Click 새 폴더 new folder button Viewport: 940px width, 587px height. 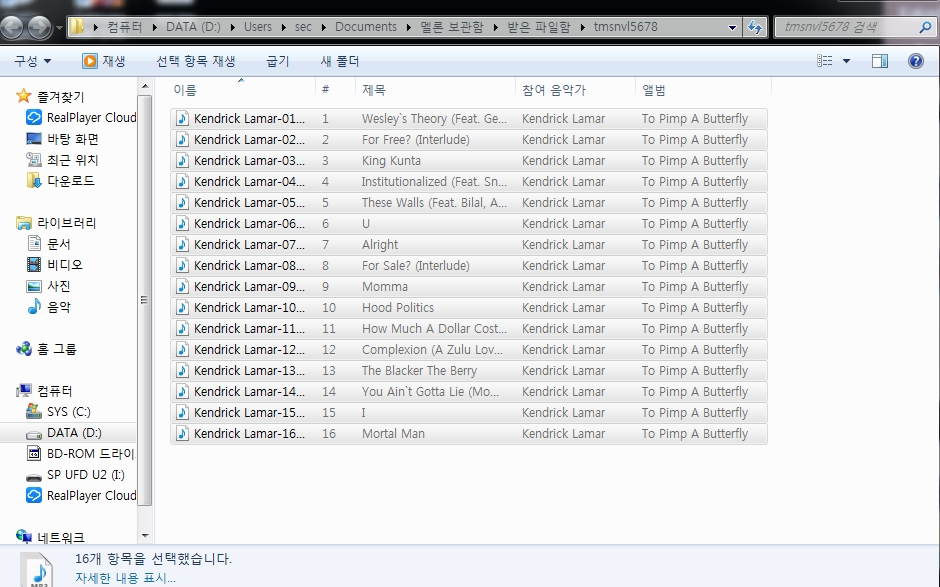(339, 61)
